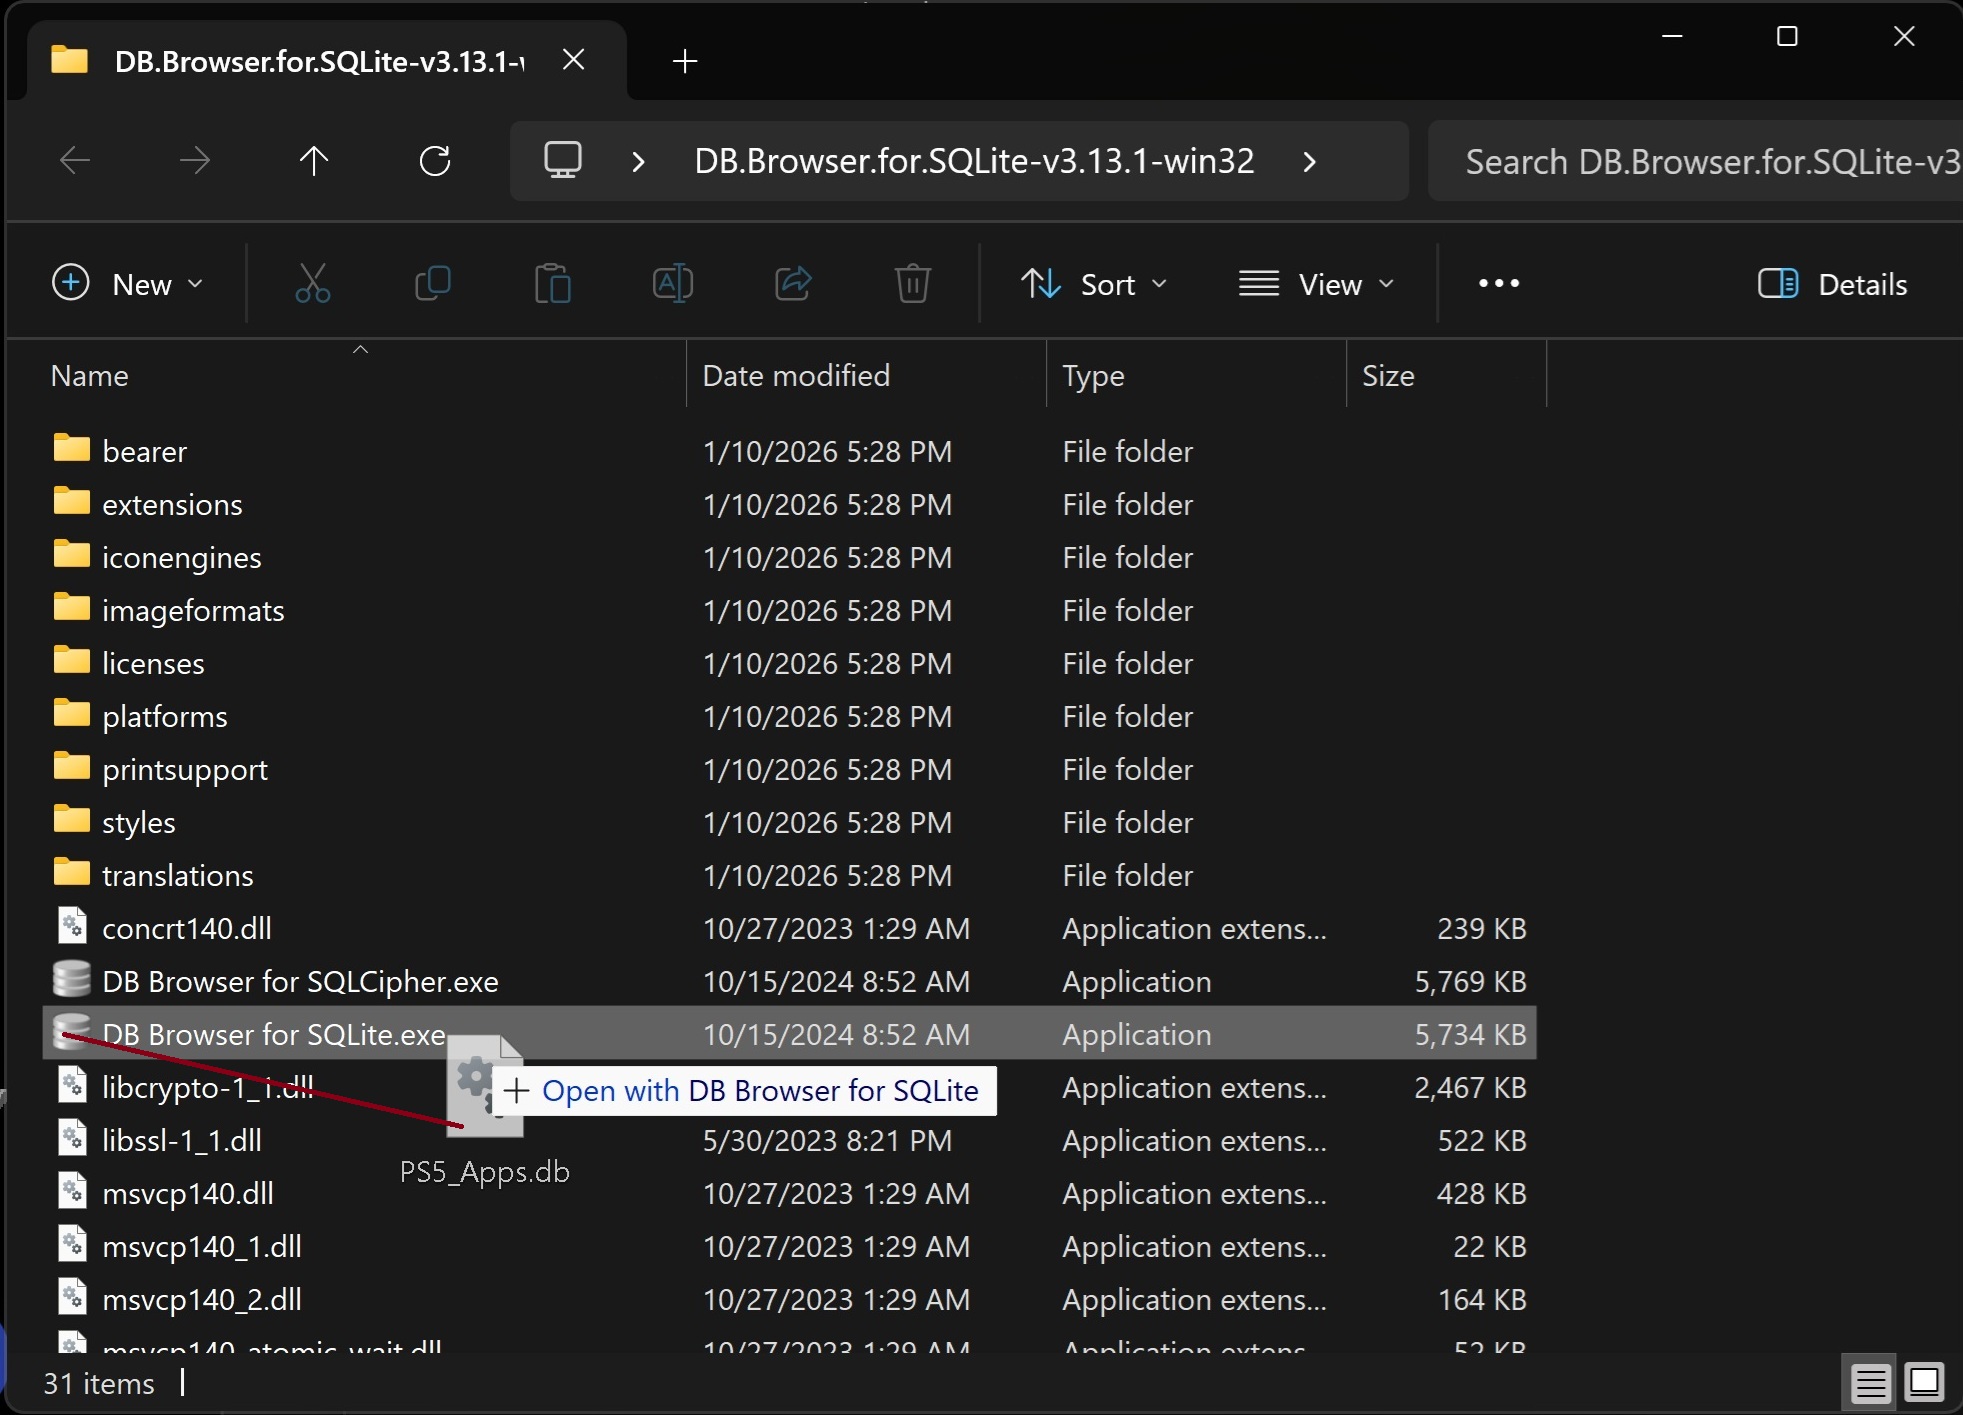
Task: Select the DB Browser for SQLCipher.exe icon
Action: coord(71,980)
